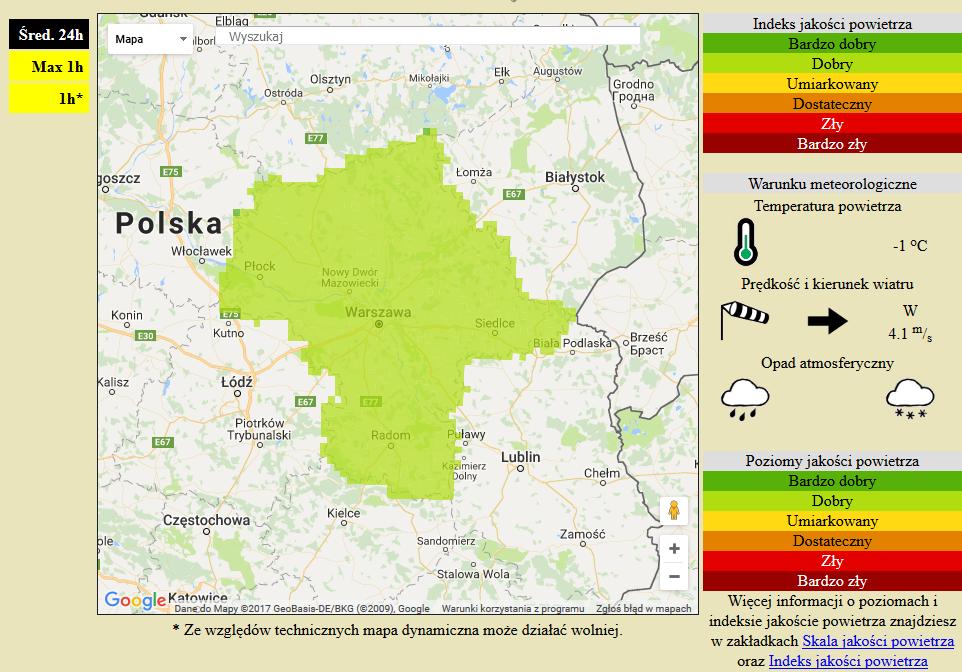Screen dimensions: 962x672
Task: Click the Radom label on the map
Action: click(390, 435)
